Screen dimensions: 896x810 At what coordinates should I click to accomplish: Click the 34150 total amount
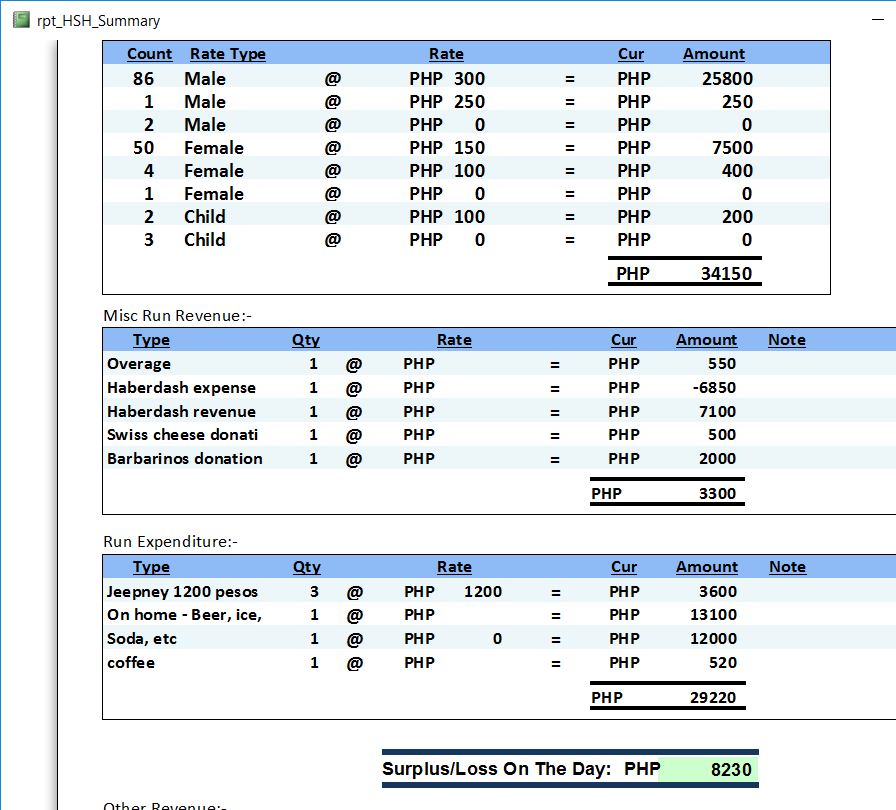(x=726, y=273)
